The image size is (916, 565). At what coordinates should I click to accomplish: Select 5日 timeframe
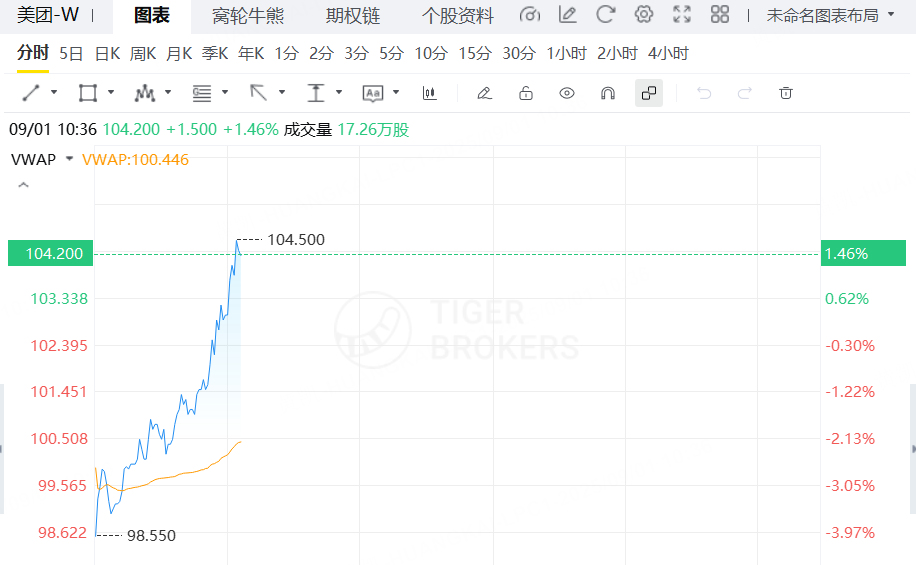[71, 54]
